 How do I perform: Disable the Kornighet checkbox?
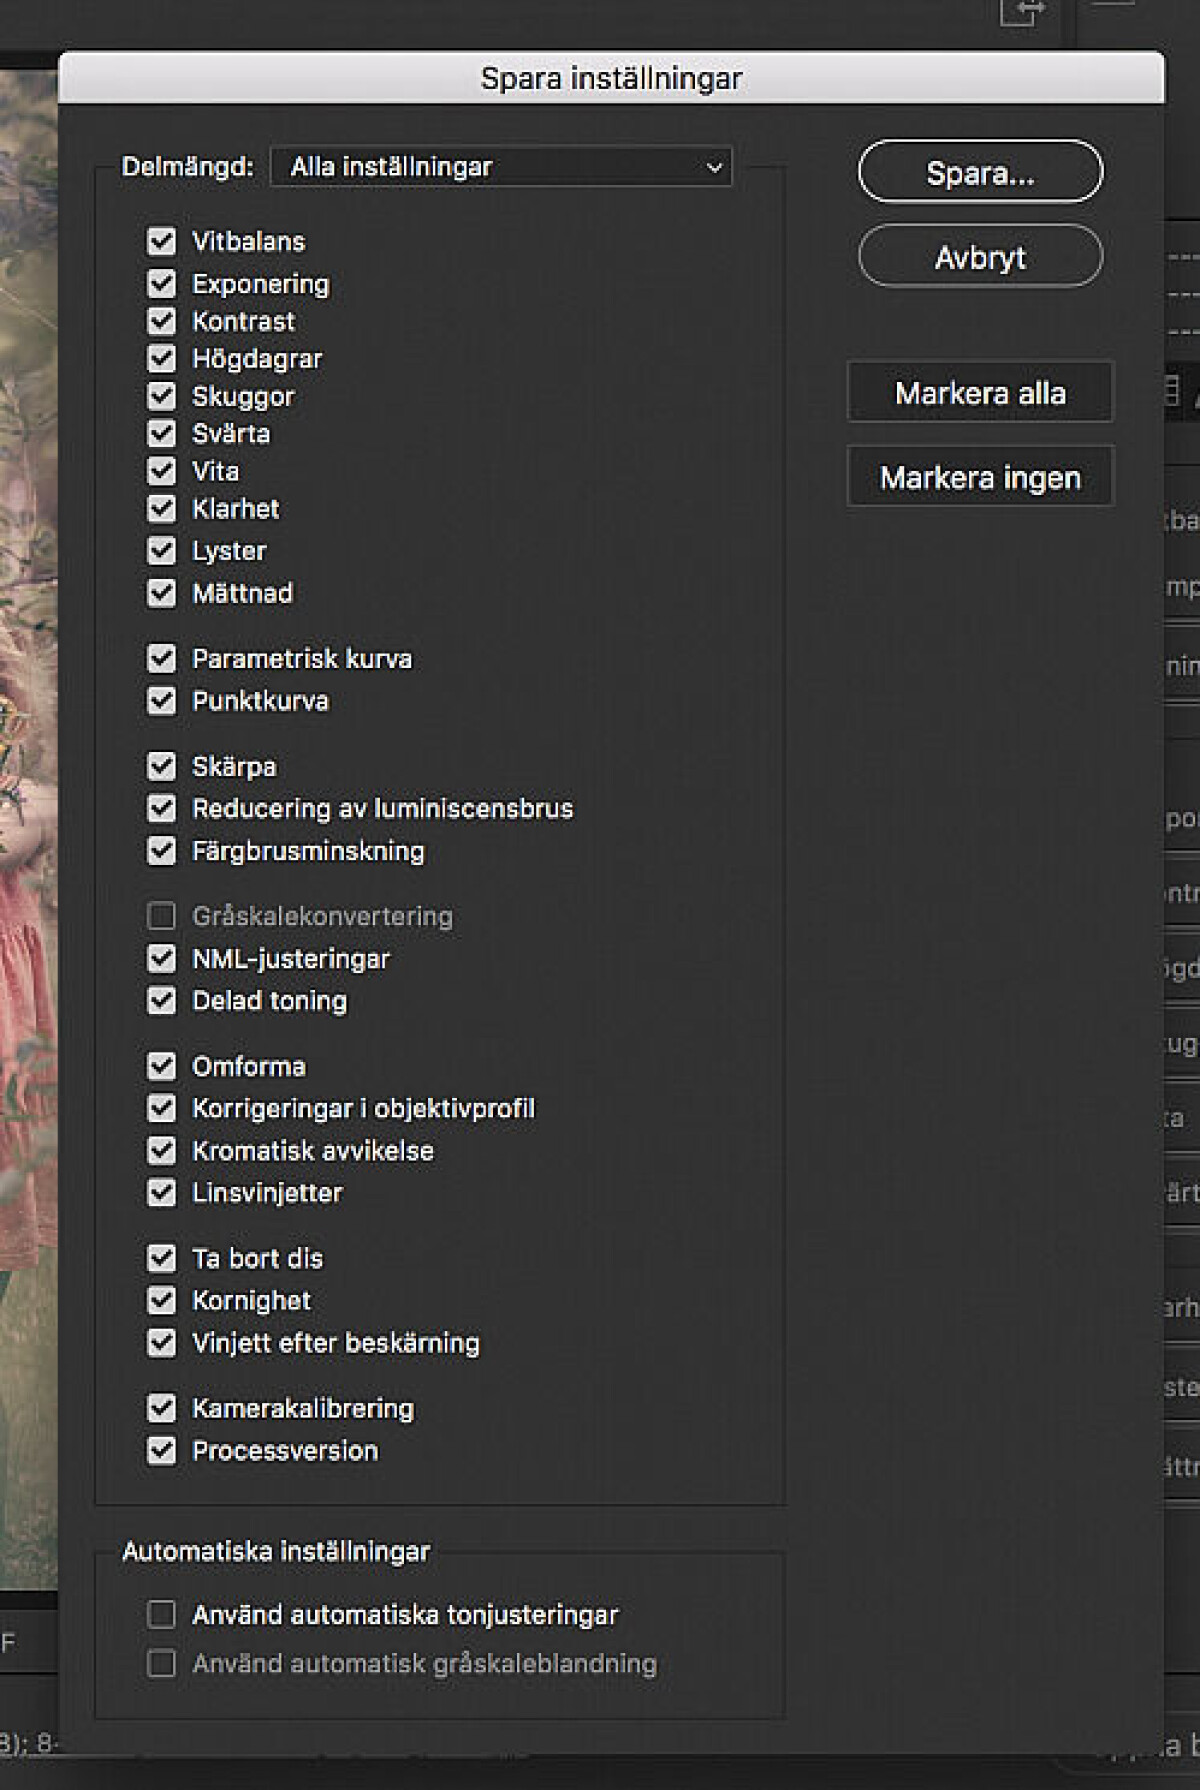tap(161, 1300)
